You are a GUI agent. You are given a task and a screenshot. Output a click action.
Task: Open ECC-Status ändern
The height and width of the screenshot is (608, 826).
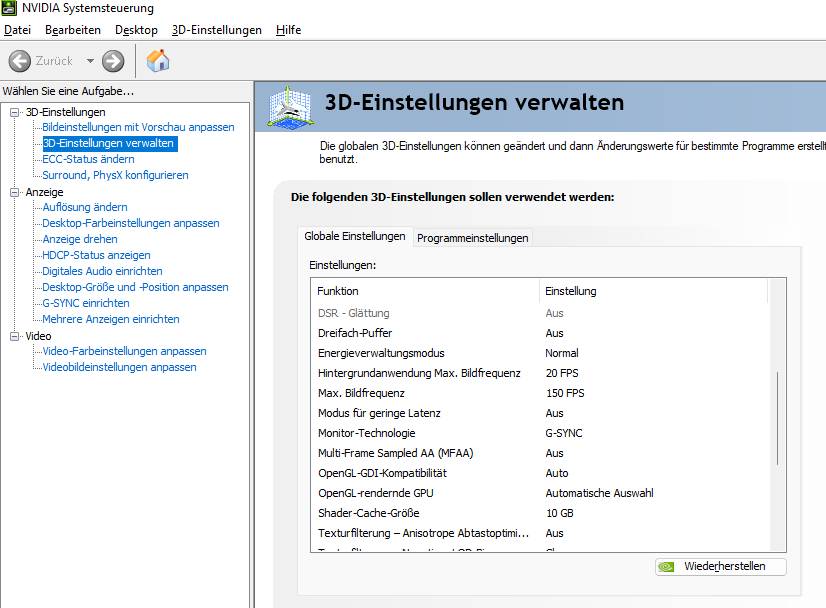[x=88, y=159]
